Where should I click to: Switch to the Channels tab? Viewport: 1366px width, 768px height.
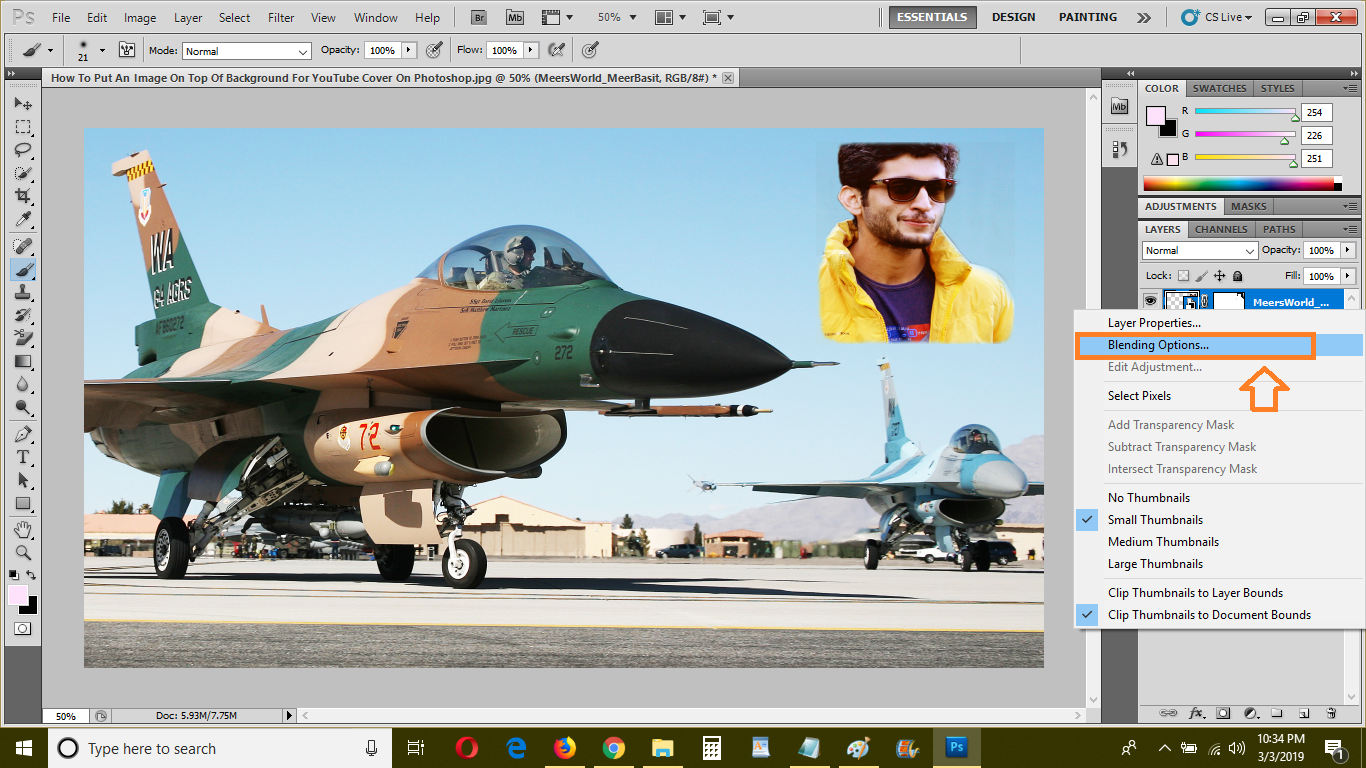click(1221, 229)
